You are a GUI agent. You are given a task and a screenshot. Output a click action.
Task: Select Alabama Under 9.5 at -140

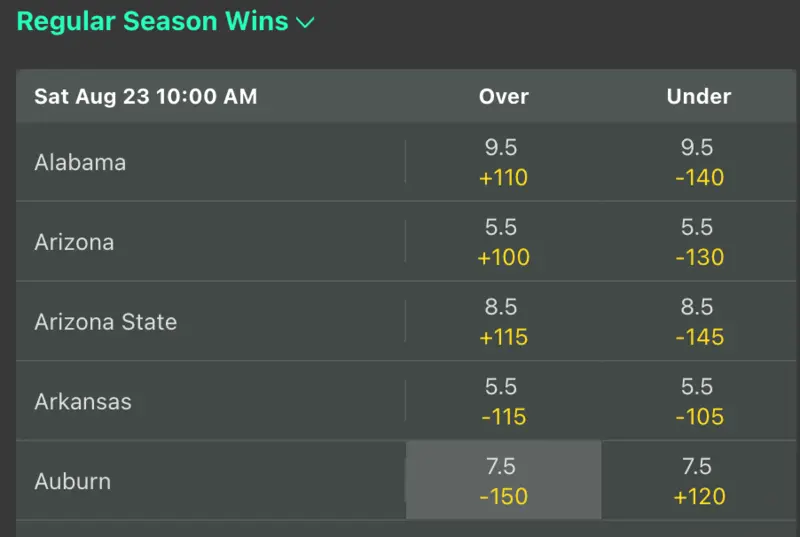pos(699,162)
